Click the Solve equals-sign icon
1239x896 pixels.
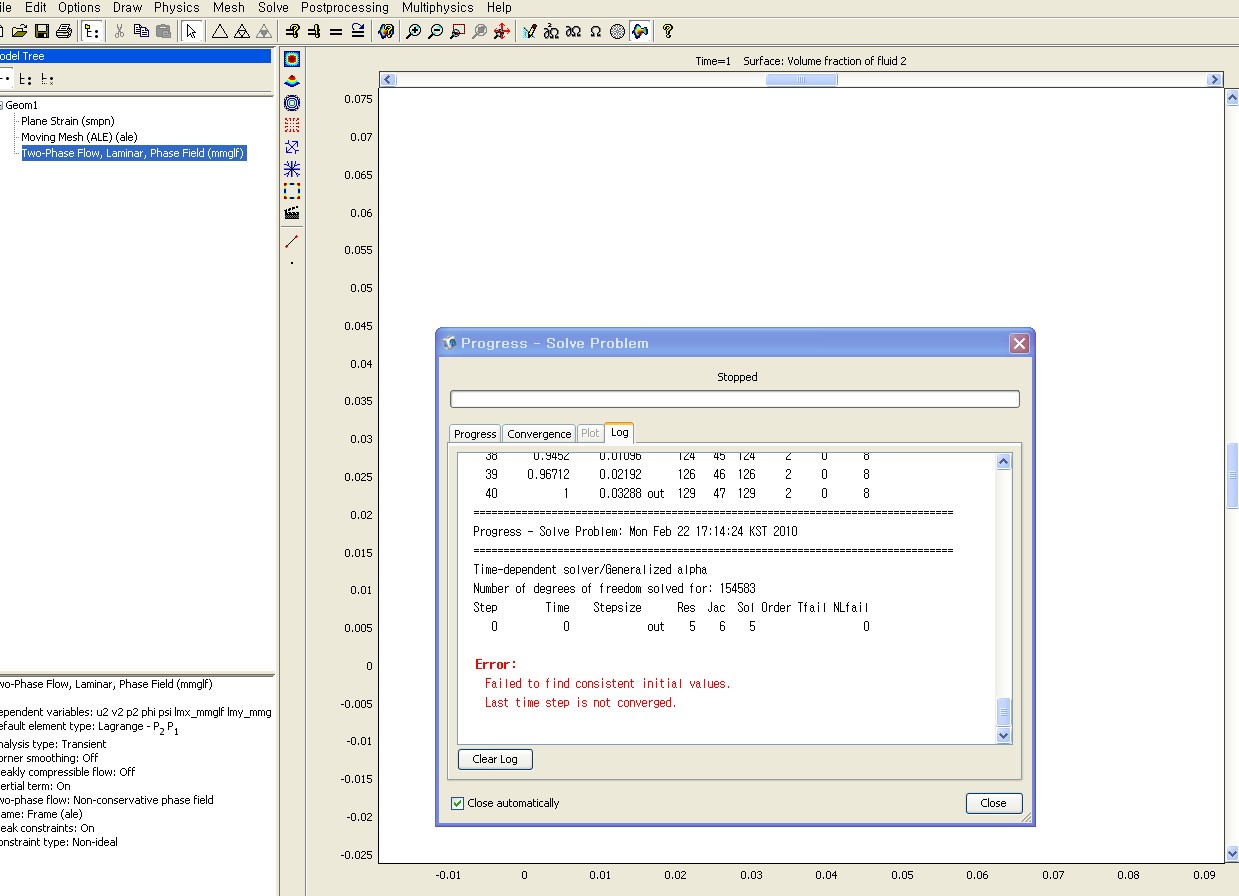click(x=336, y=31)
